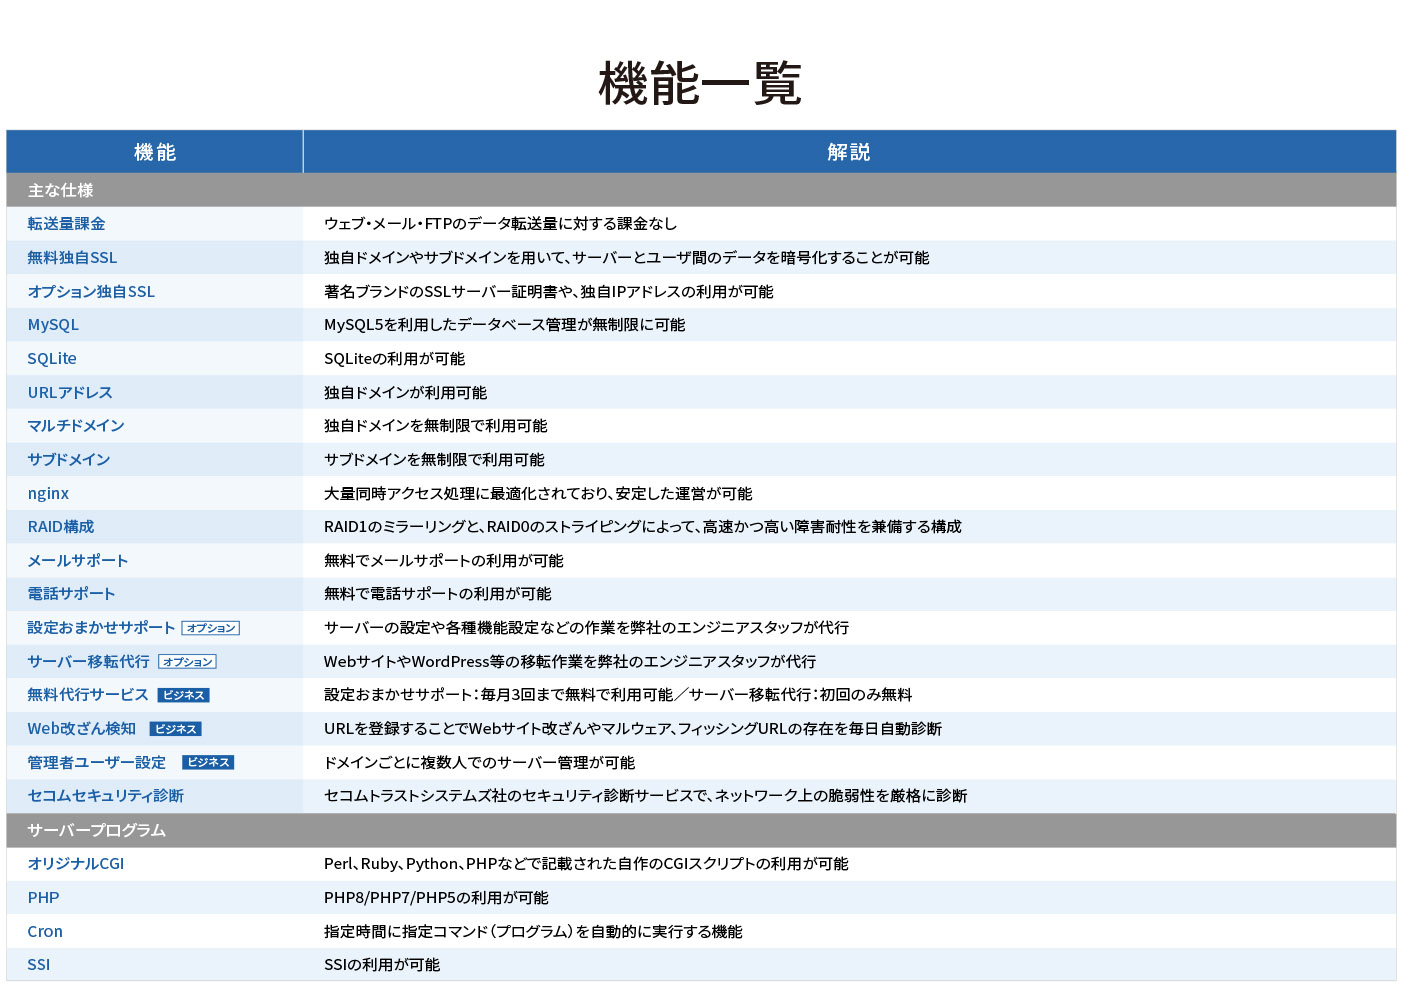Open the オプション独自SSL feature link
Viewport: 1403px width, 992px height.
[91, 292]
